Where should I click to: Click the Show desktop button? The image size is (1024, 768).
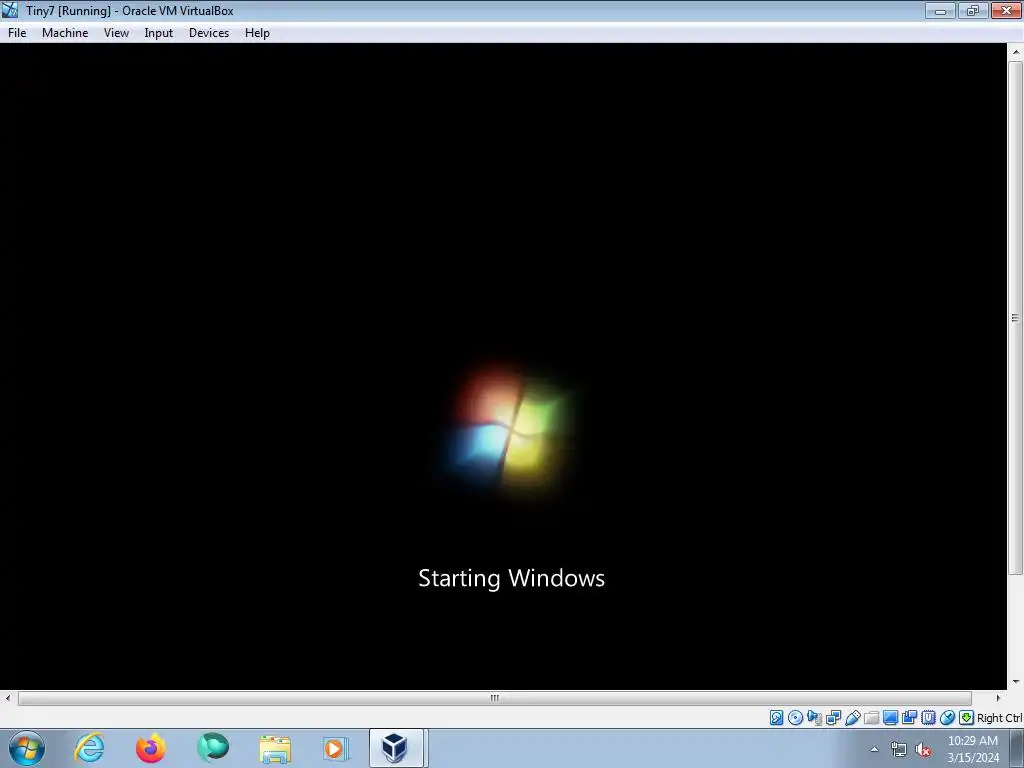[x=1017, y=748]
